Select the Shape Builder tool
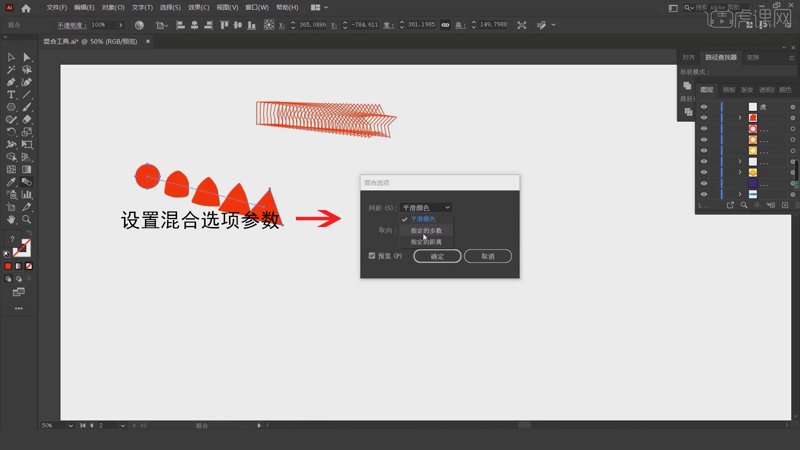 point(11,157)
